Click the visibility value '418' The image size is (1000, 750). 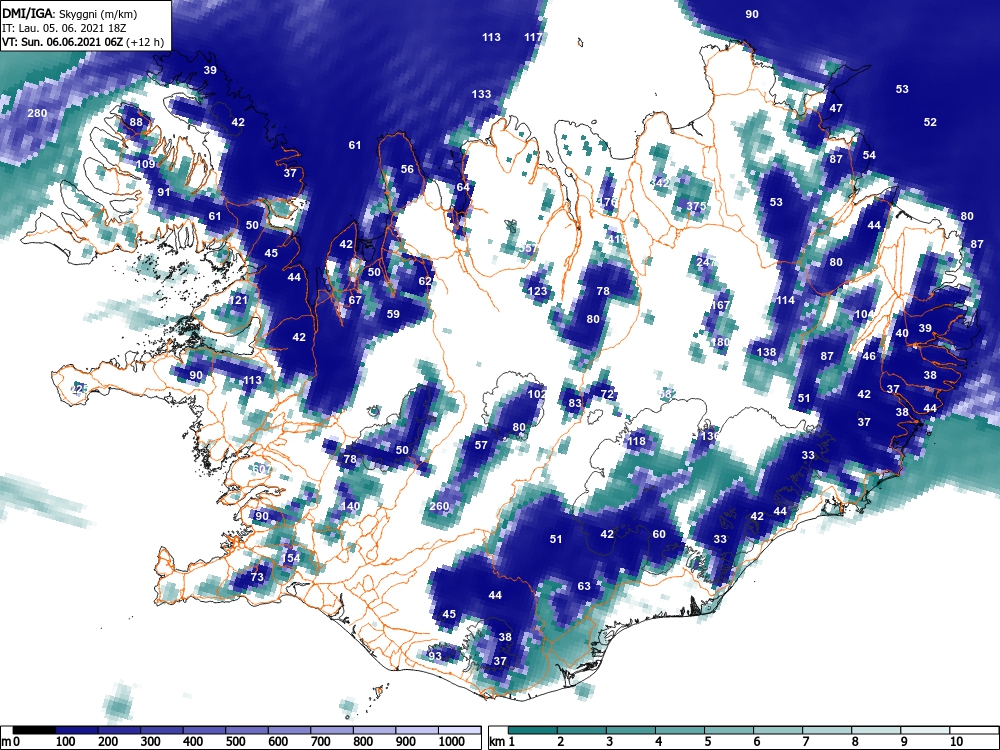pyautogui.click(x=617, y=239)
